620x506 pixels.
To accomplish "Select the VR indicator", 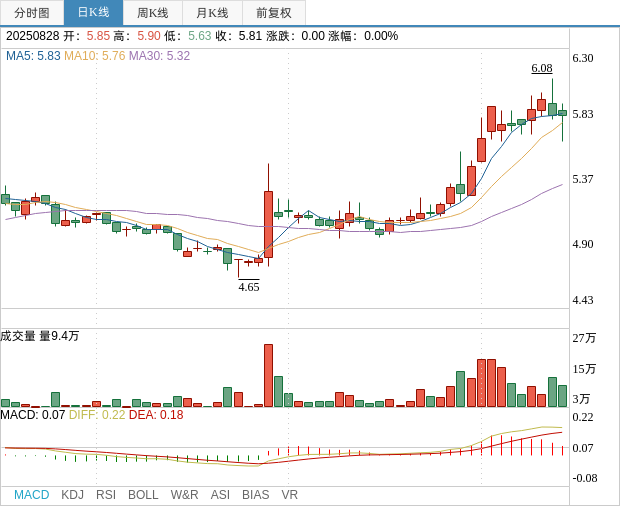I will 289,495.
